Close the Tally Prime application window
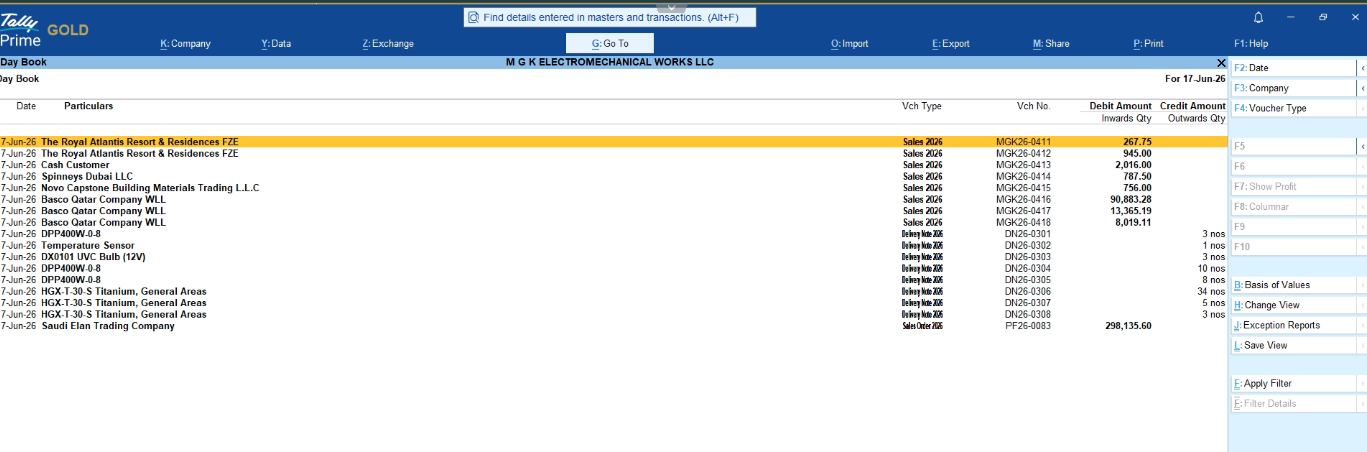The width and height of the screenshot is (1367, 452). (1354, 17)
